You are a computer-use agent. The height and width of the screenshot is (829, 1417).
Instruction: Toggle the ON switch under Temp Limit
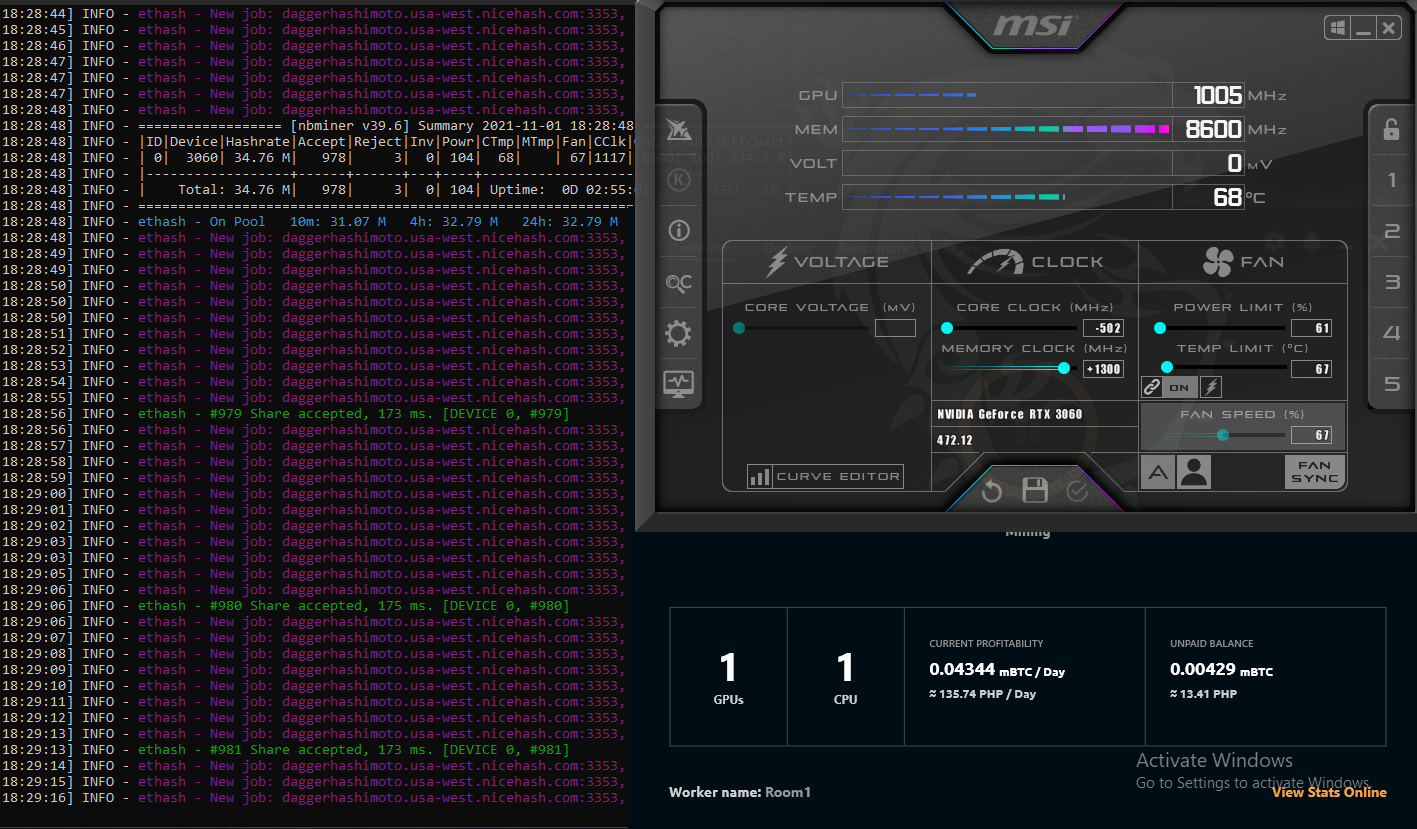tap(1180, 387)
